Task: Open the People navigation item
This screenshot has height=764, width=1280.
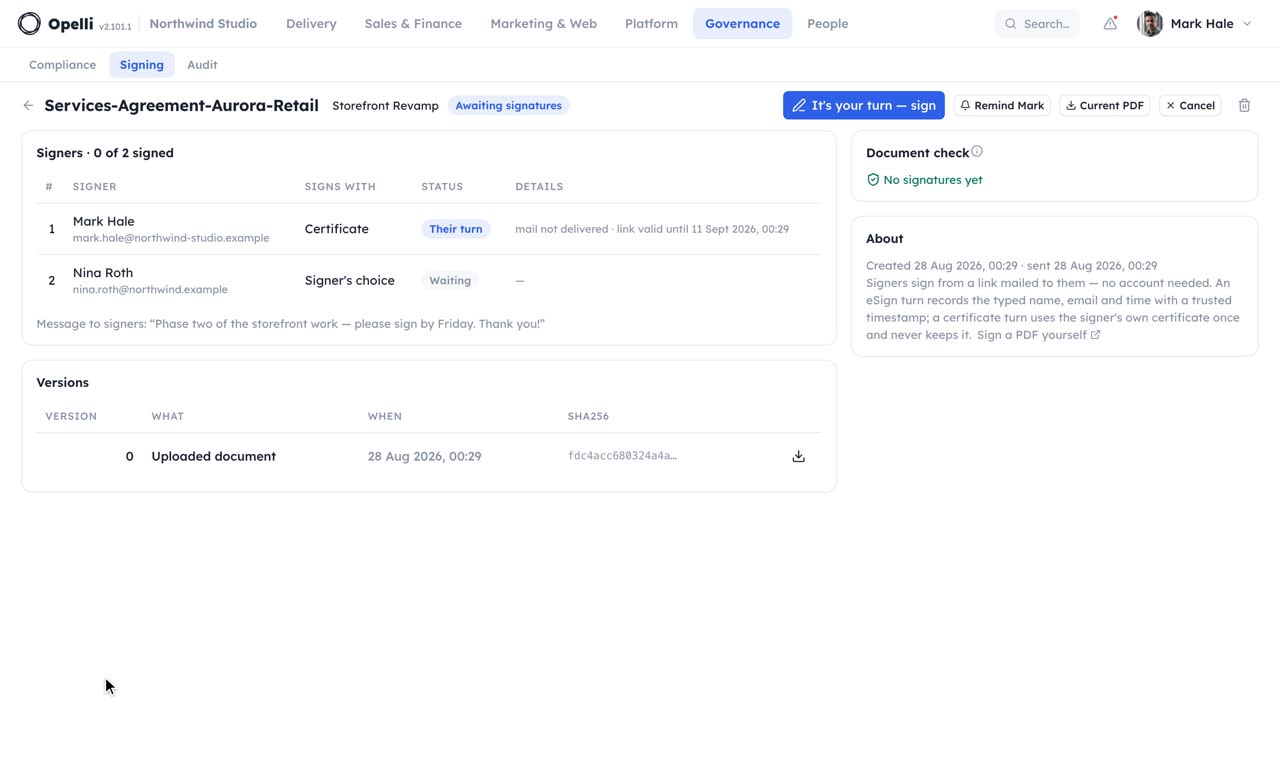Action: [x=827, y=23]
